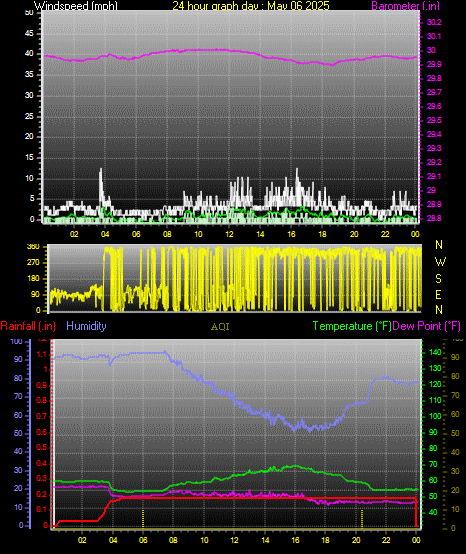Click the "22" hour label under humidity graph
This screenshot has height=554, width=466.
pyautogui.click(x=386, y=540)
